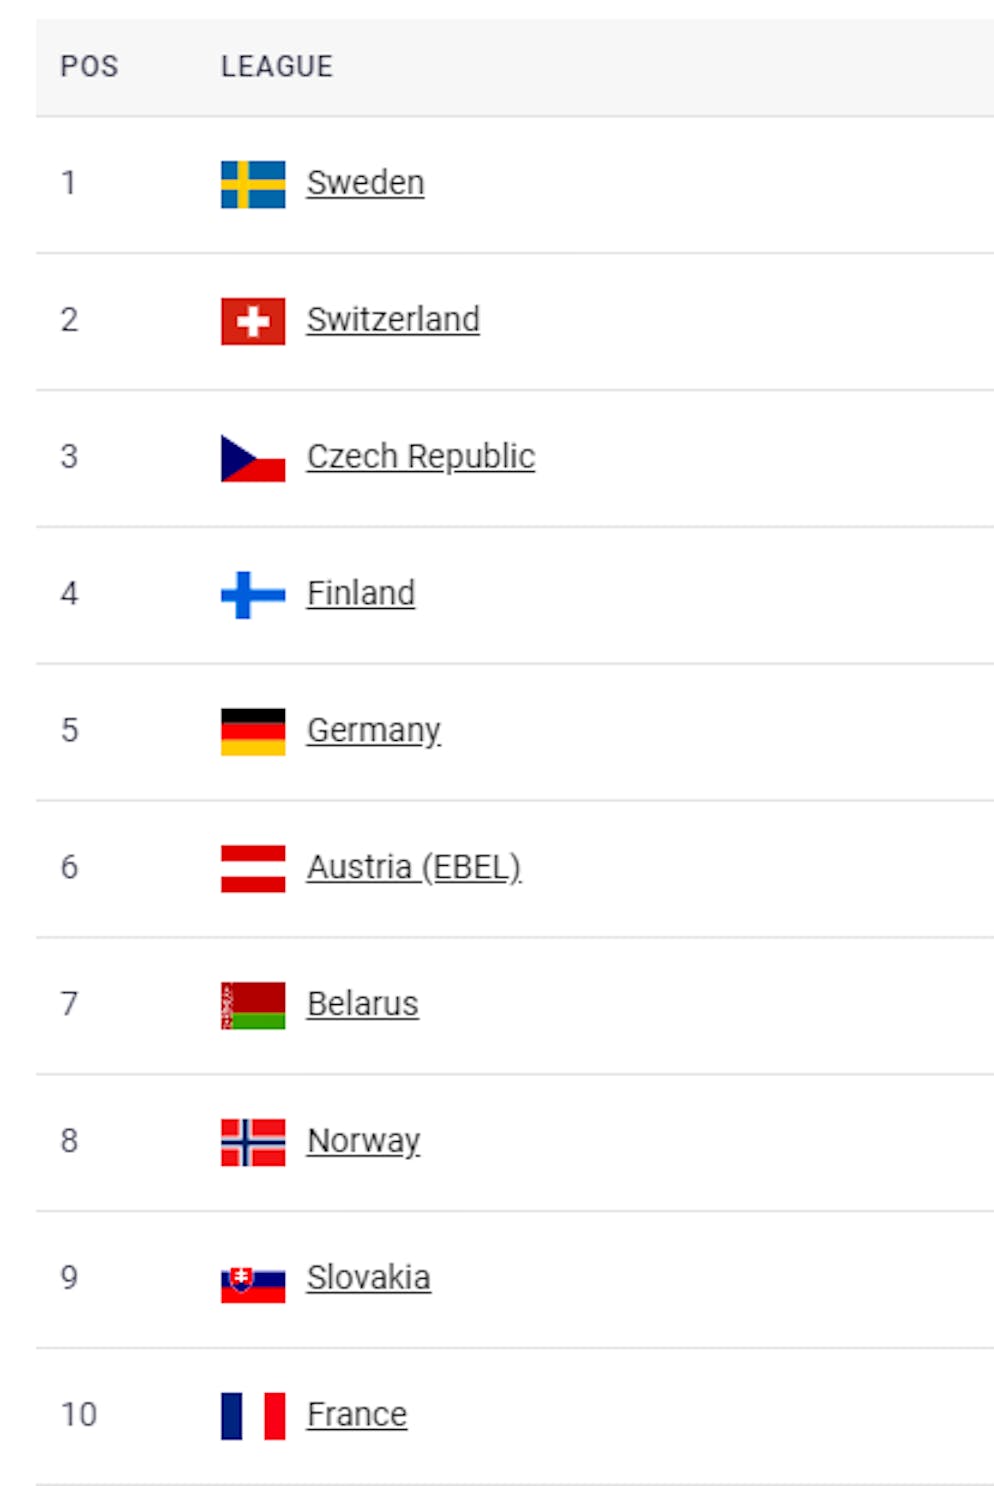
Task: Click the Sweden flag icon
Action: tap(253, 184)
